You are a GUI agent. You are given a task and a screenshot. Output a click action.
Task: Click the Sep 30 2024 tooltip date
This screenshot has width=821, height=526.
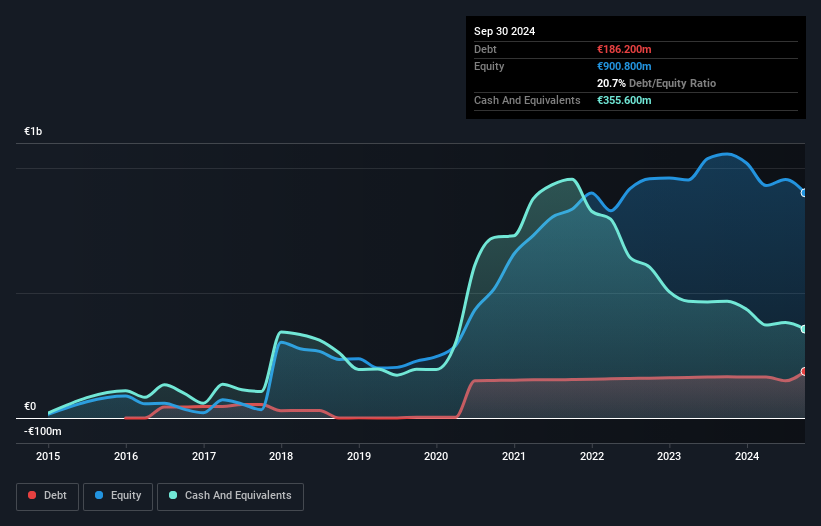click(x=505, y=31)
